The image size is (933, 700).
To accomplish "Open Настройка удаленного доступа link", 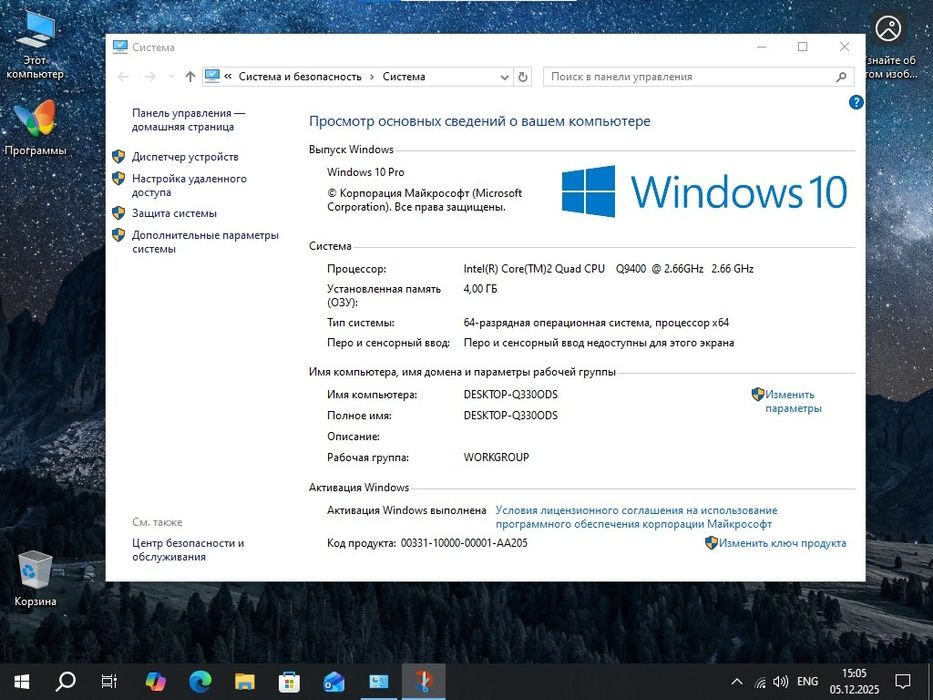I will pyautogui.click(x=189, y=185).
